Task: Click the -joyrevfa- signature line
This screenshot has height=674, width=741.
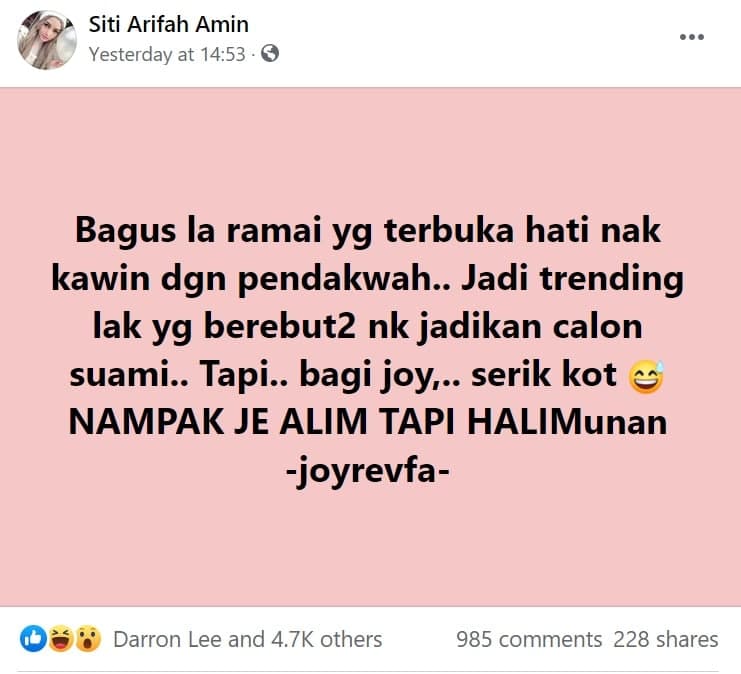Action: pos(368,471)
